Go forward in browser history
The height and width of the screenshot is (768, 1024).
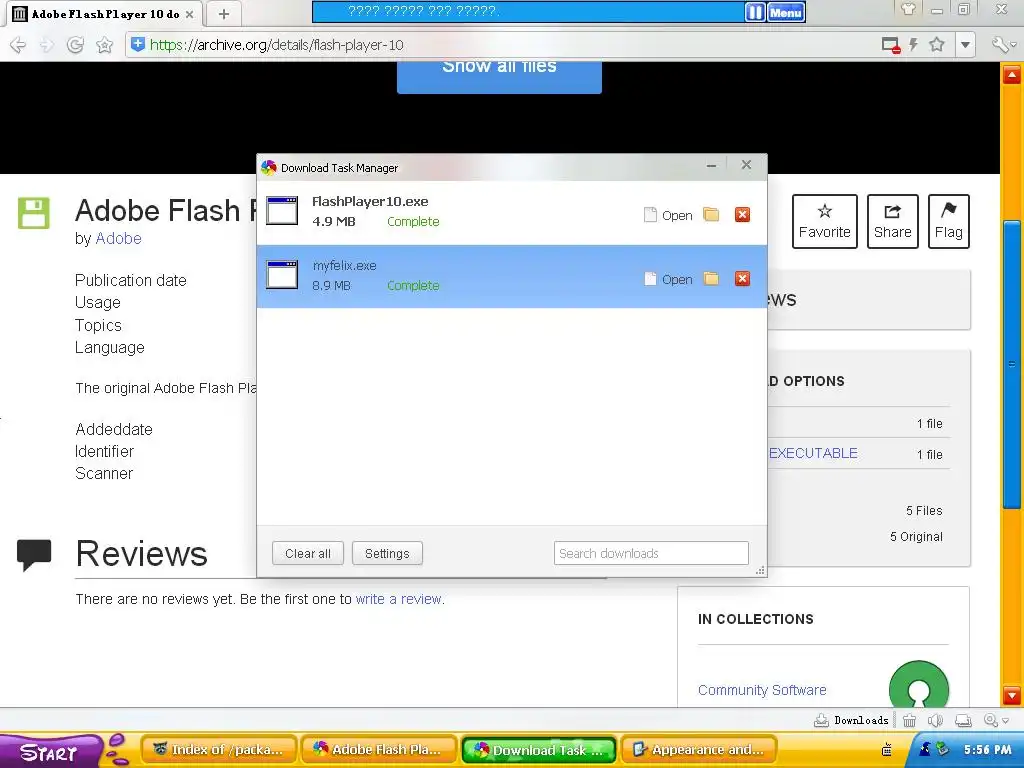[x=46, y=44]
